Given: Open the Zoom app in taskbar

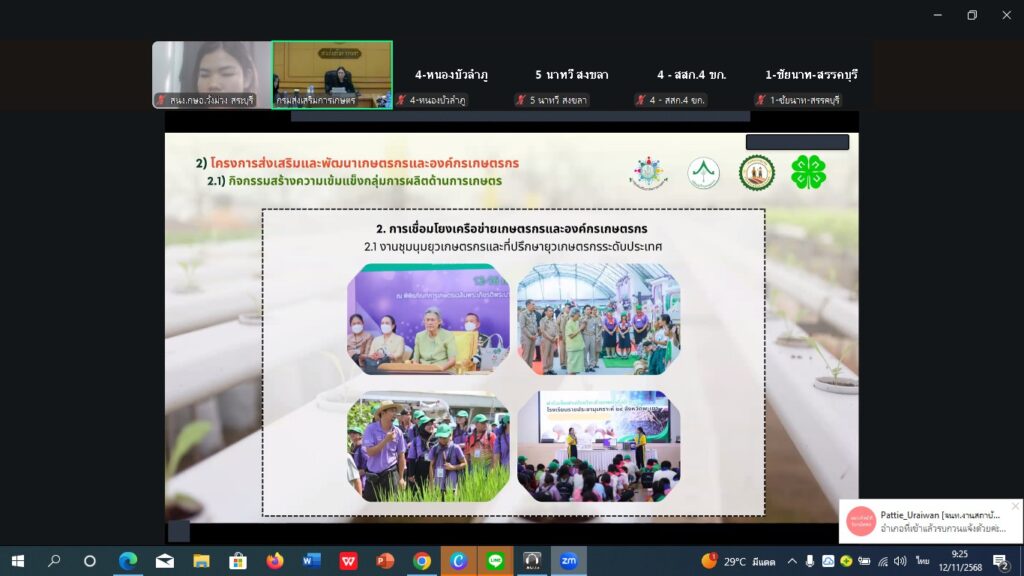Looking at the screenshot, I should click(568, 561).
